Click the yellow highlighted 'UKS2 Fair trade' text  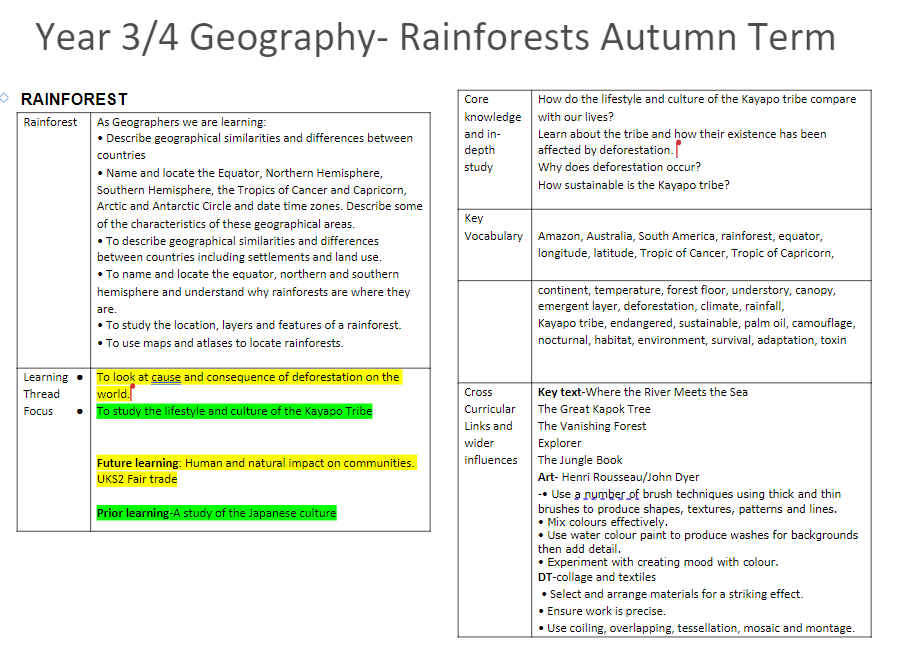pyautogui.click(x=137, y=479)
